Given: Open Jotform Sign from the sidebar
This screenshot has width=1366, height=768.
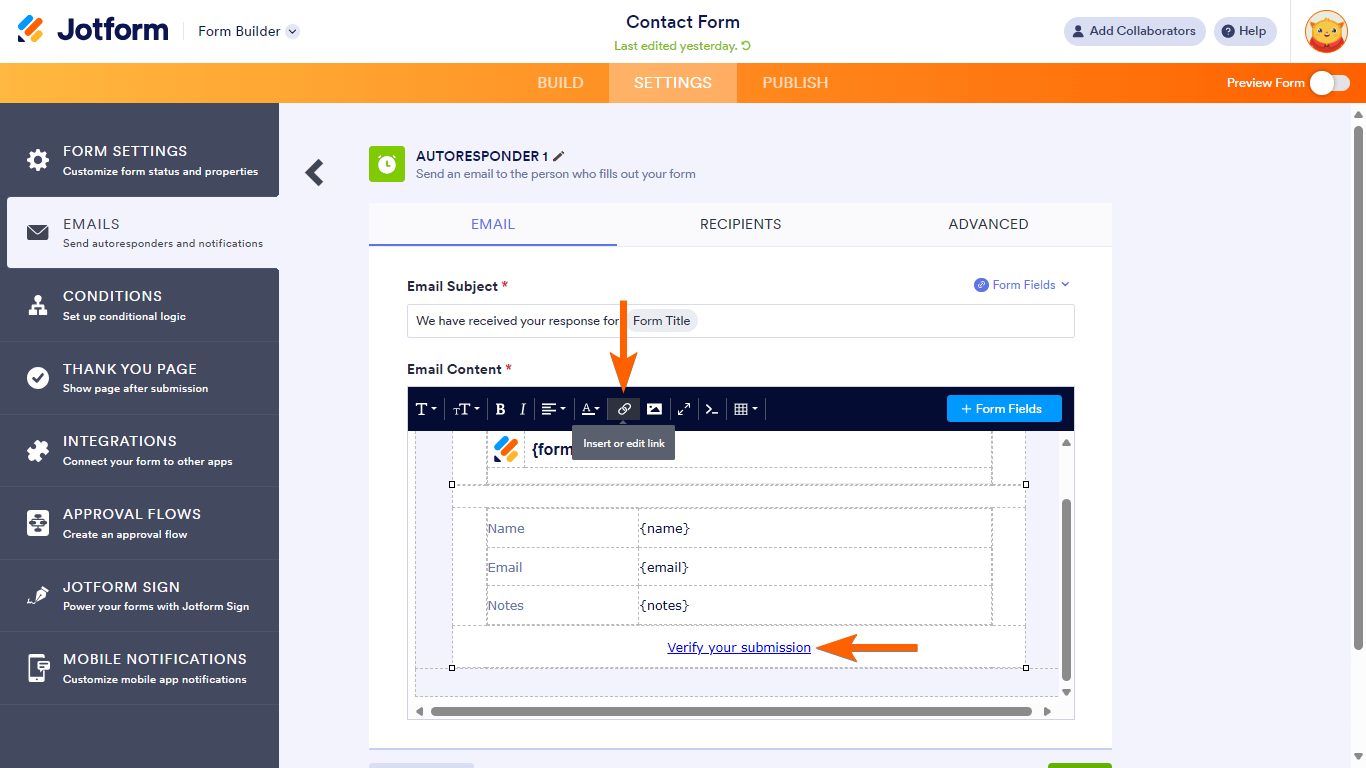Looking at the screenshot, I should pyautogui.click(x=139, y=595).
